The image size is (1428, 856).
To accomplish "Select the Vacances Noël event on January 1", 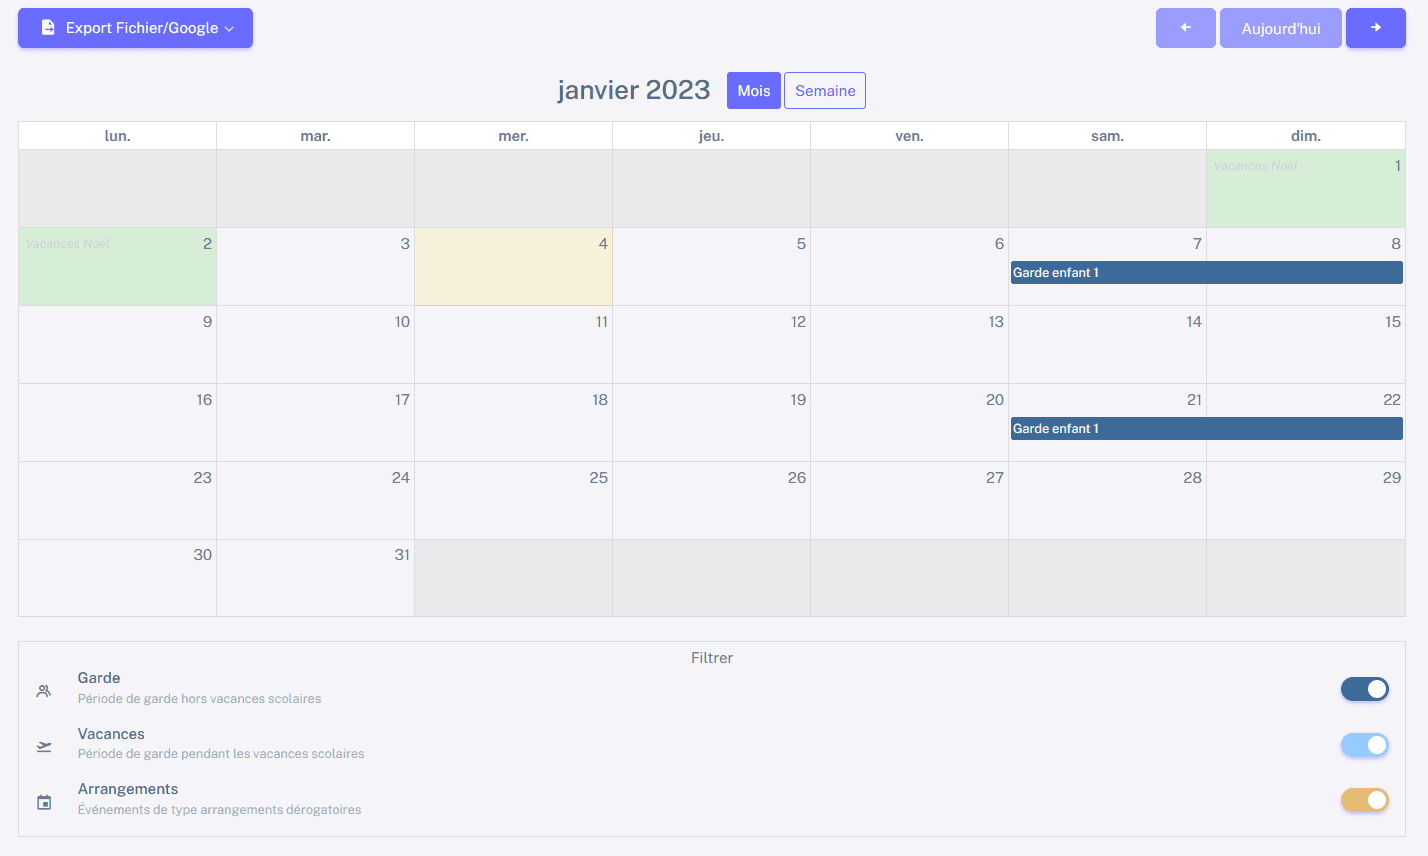I will pos(1255,166).
